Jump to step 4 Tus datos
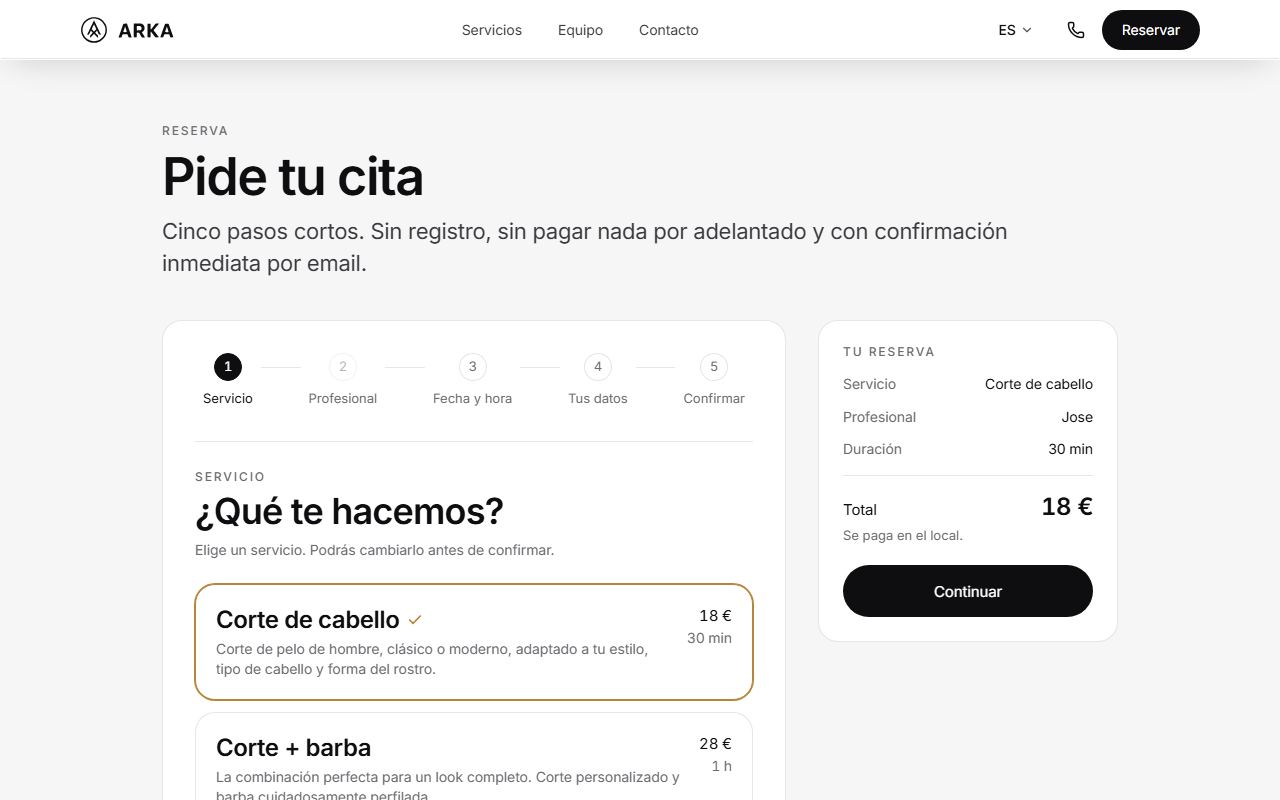1280x800 pixels. coord(598,380)
